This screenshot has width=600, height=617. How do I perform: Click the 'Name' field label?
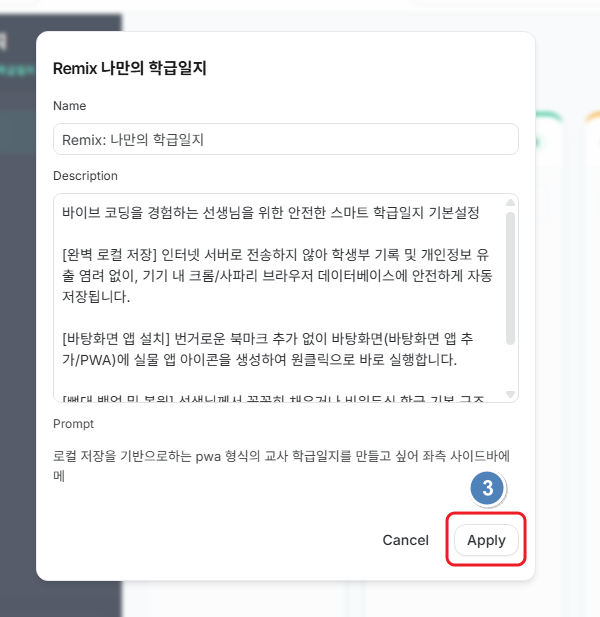(70, 105)
